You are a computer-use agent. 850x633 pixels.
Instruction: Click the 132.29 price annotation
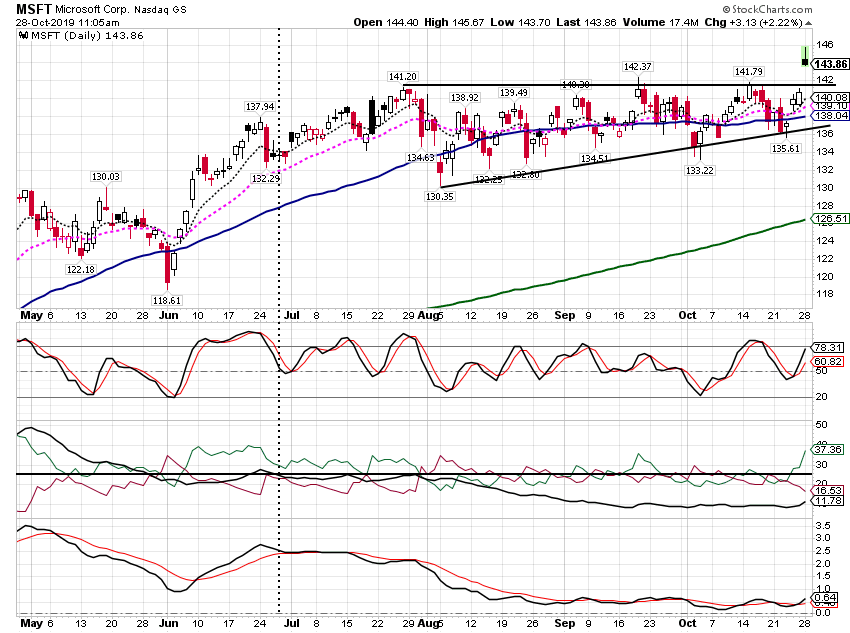(x=266, y=178)
